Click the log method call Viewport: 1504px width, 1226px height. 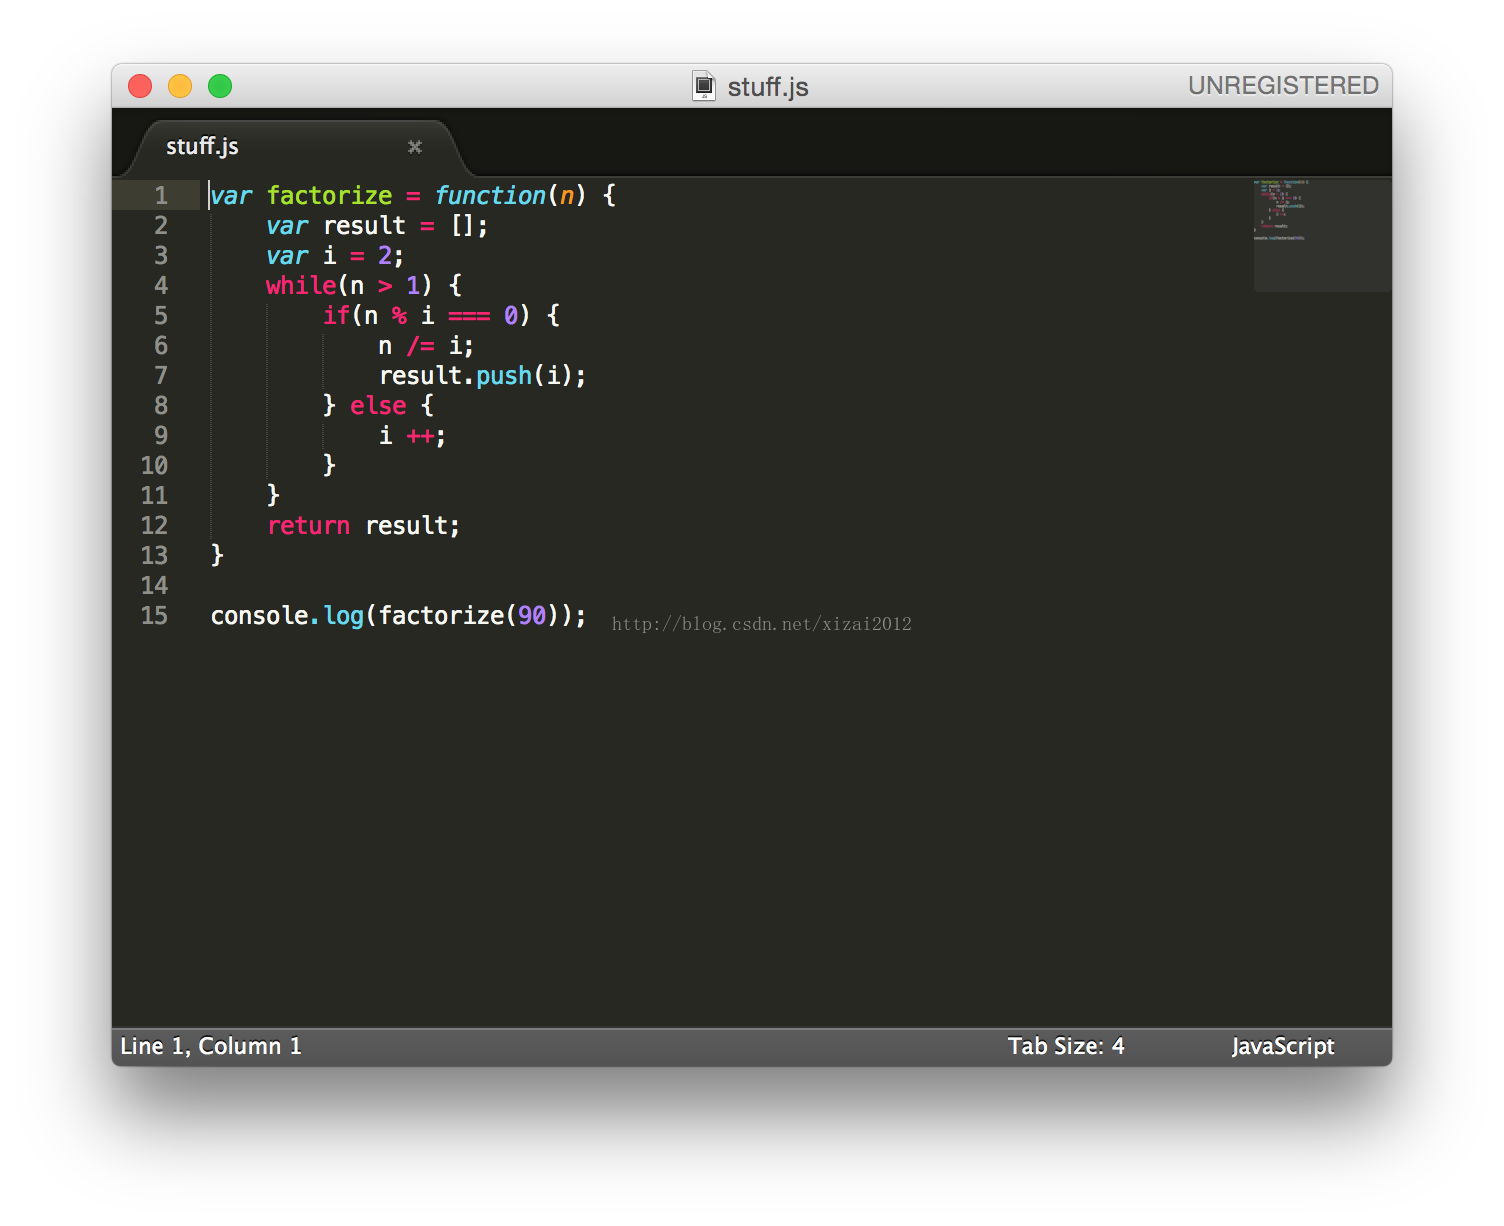(343, 615)
